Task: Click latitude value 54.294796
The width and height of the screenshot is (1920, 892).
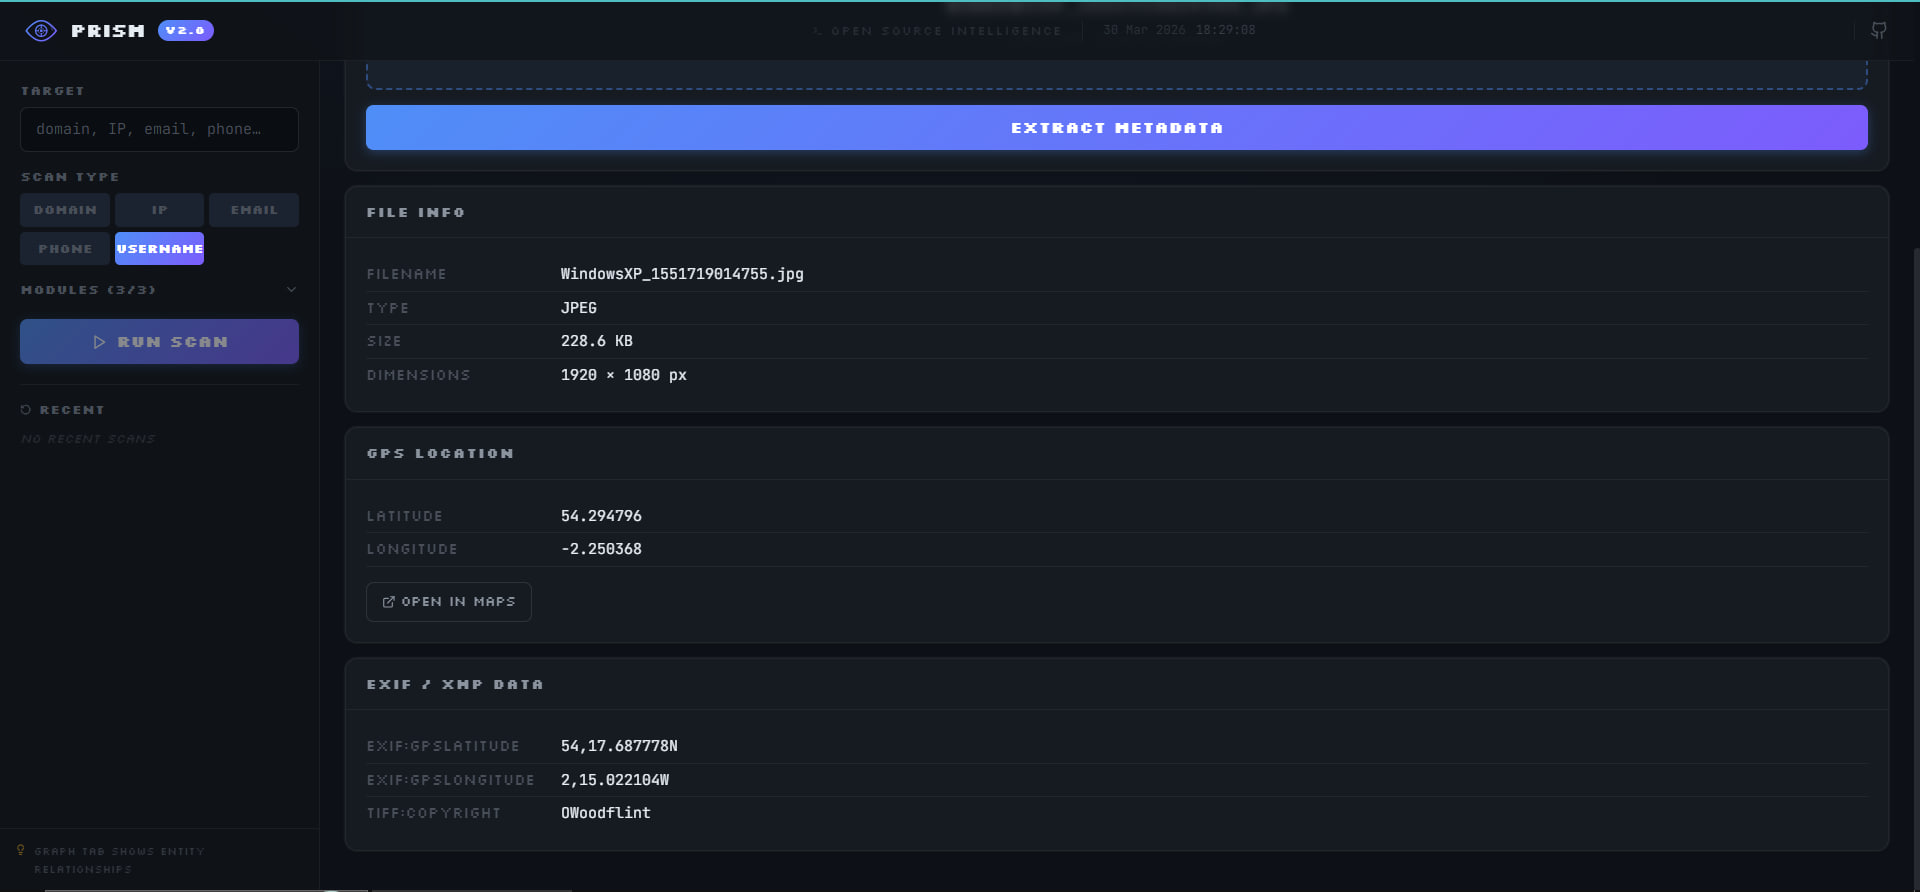Action: pyautogui.click(x=601, y=516)
